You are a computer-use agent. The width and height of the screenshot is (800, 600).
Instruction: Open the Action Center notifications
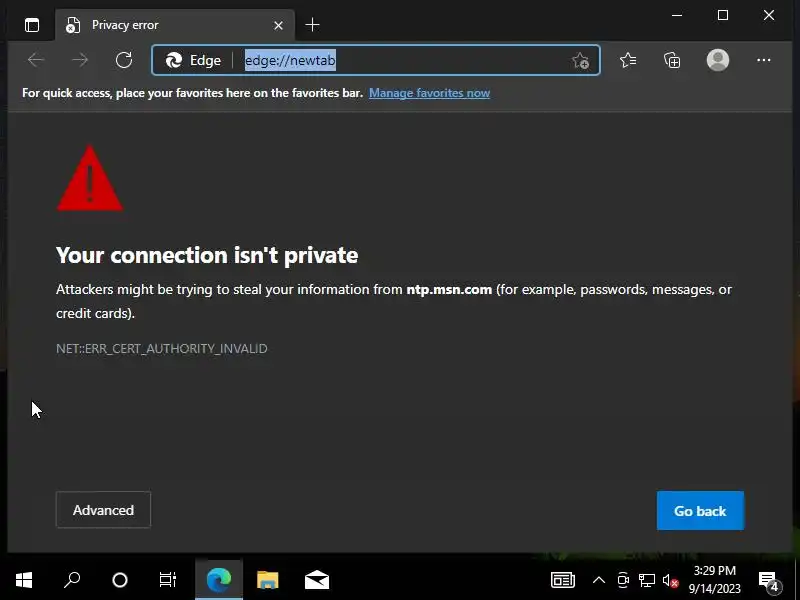[769, 581]
